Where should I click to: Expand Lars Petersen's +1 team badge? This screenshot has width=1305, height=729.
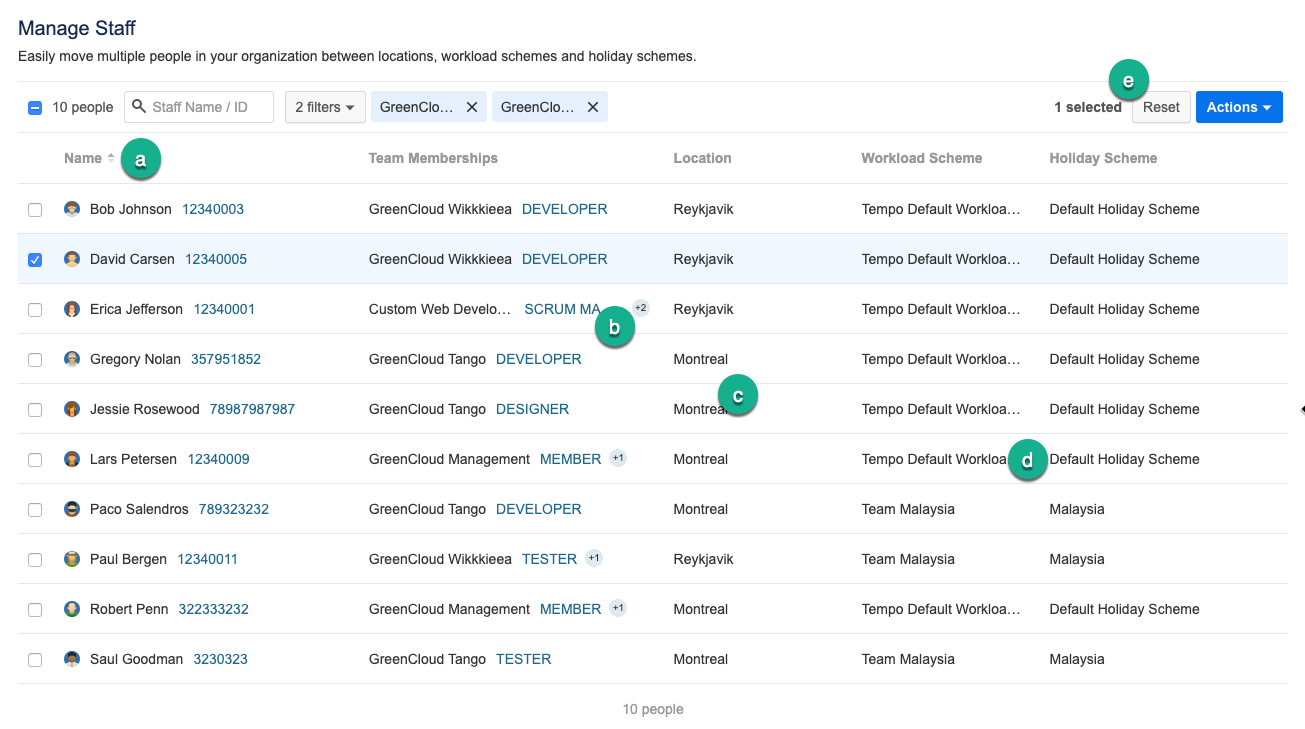pos(618,458)
